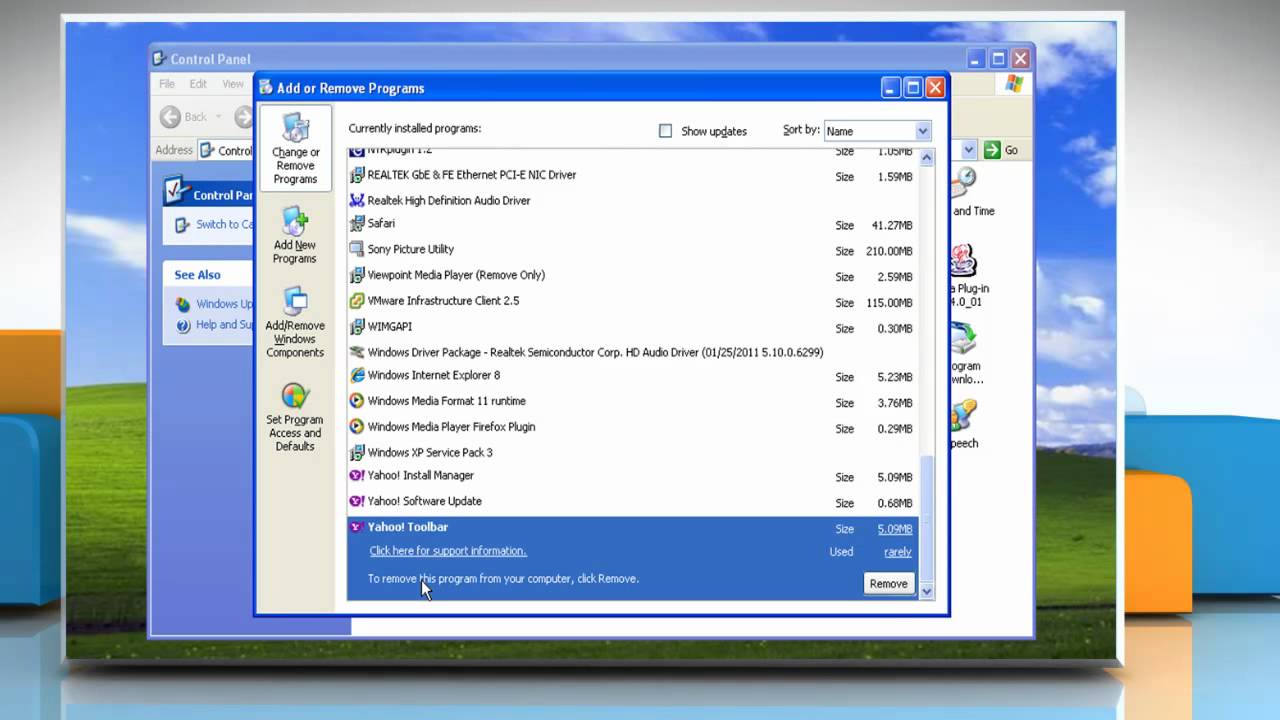Screen dimensions: 1280x720
Task: Click the Windows Internet Explorer 8 icon
Action: coord(357,376)
